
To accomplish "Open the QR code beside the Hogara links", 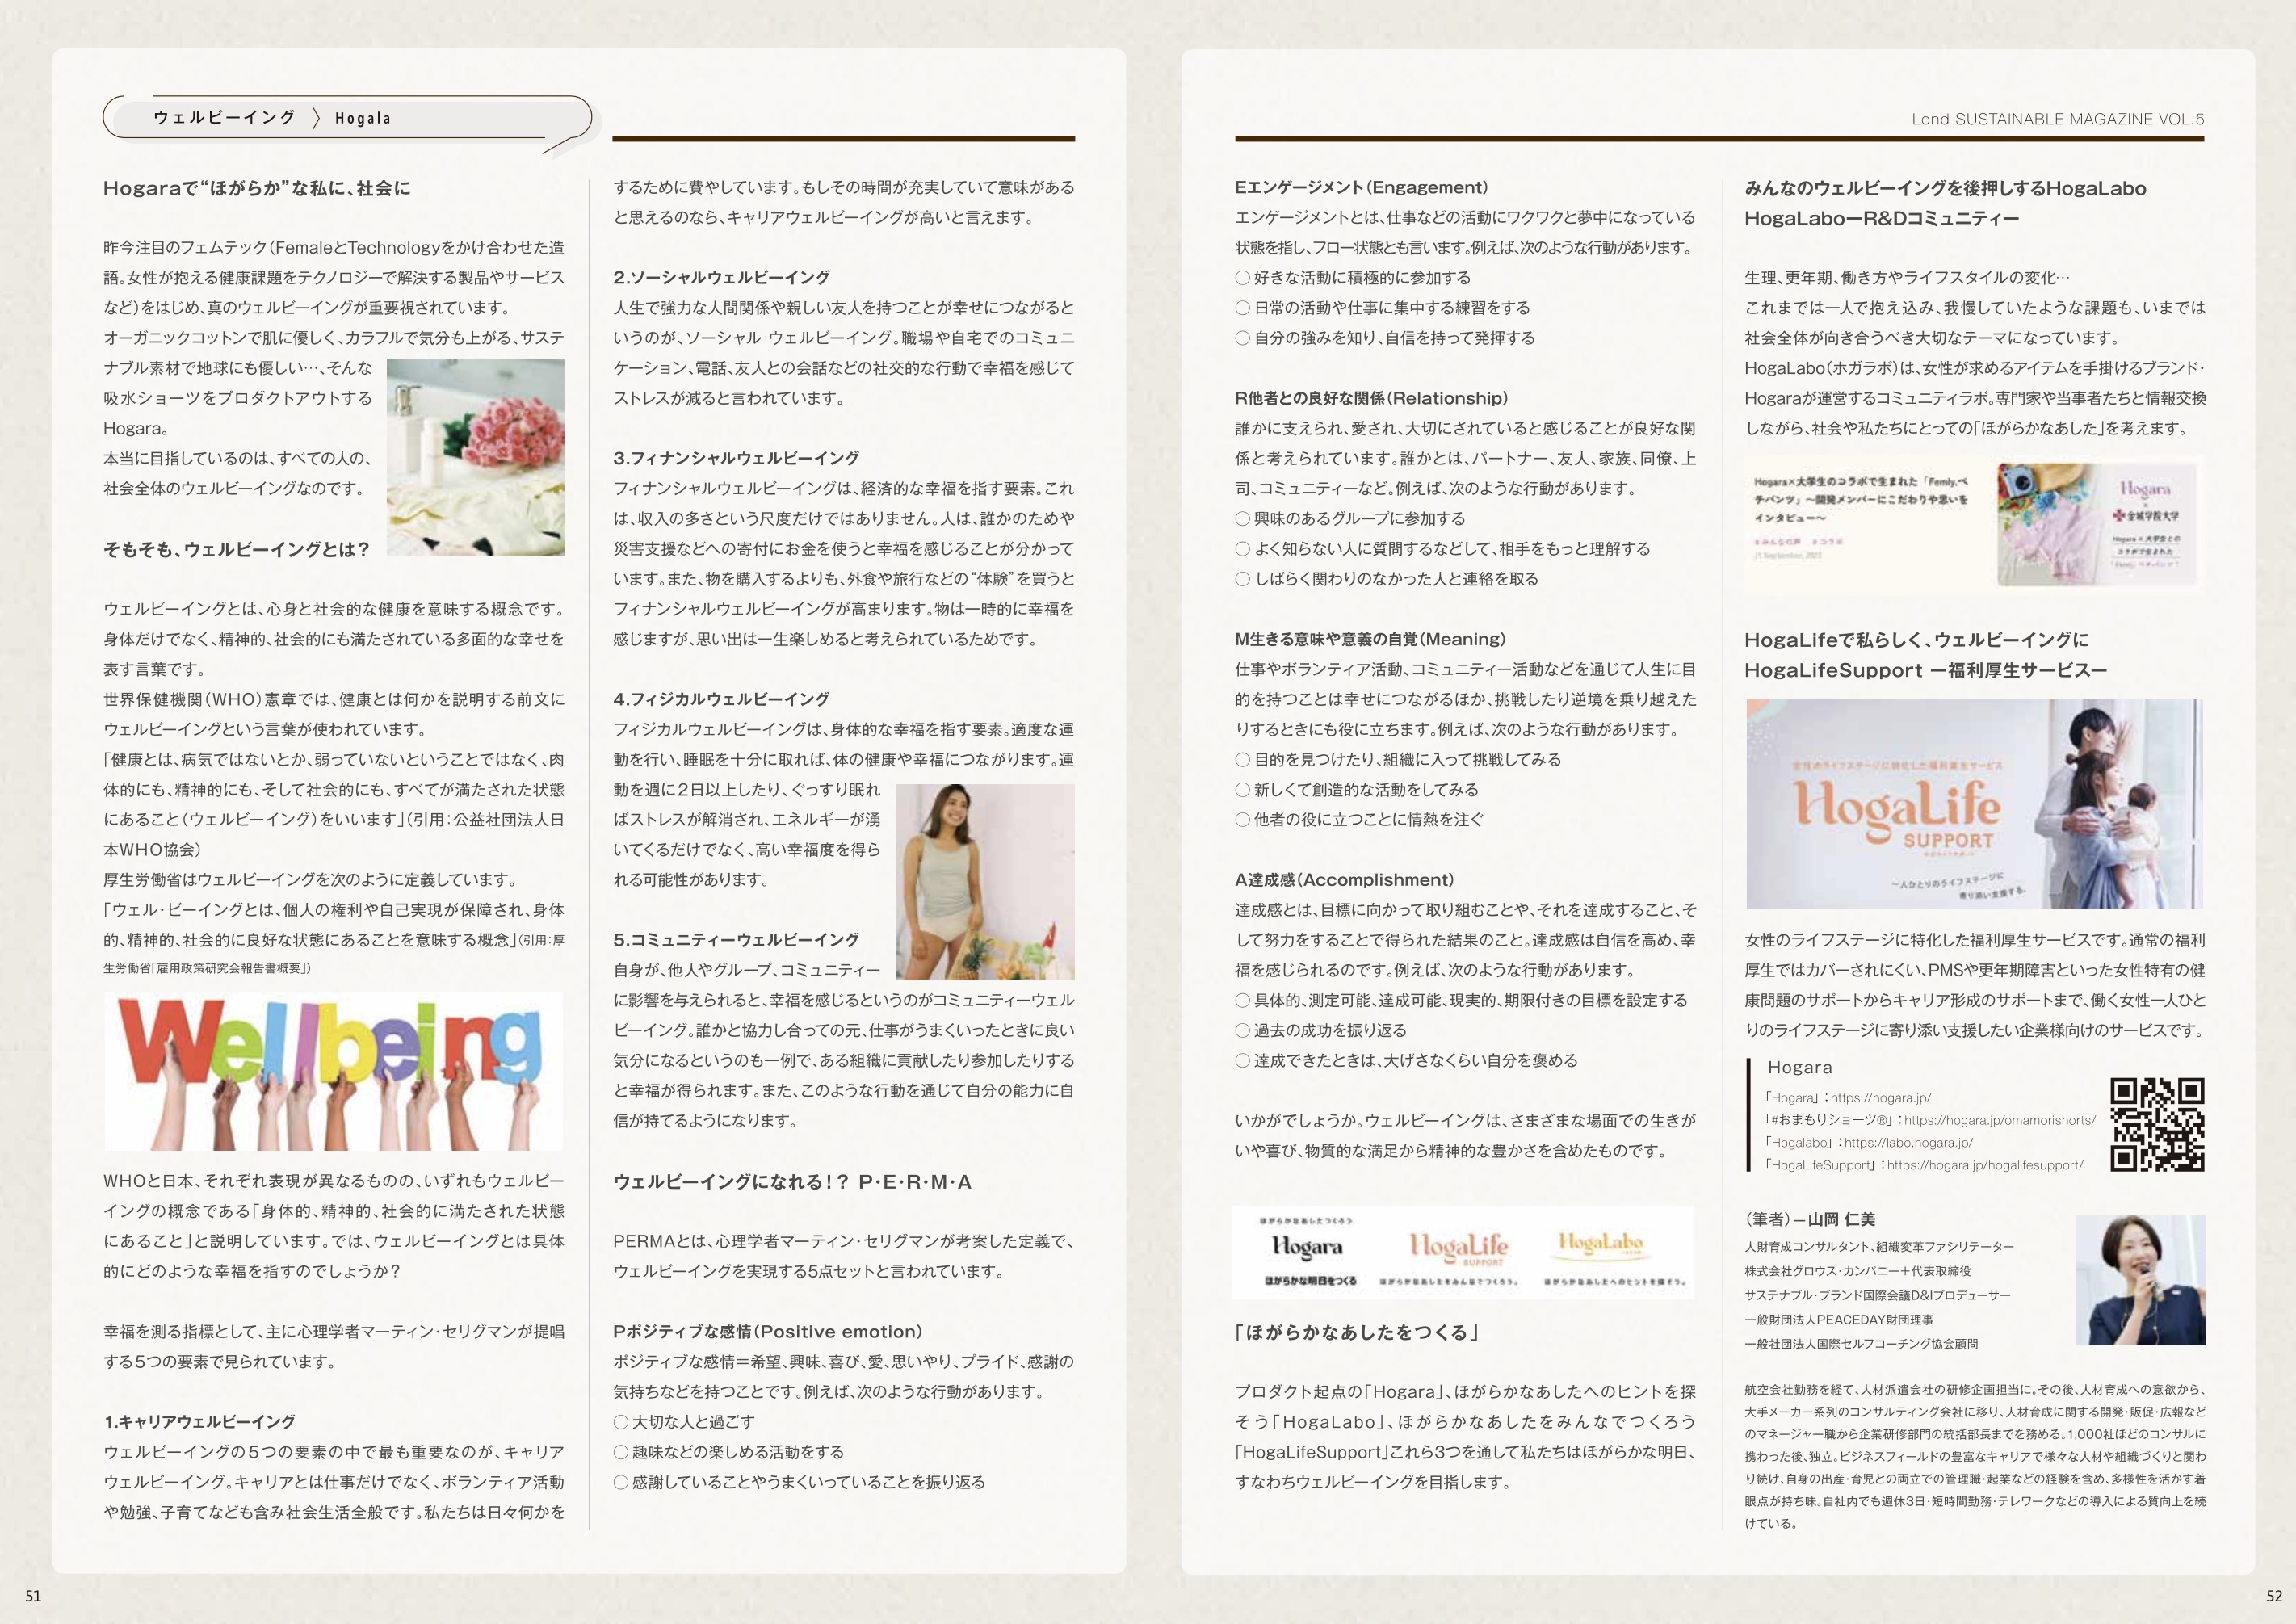I will (x=2157, y=1124).
